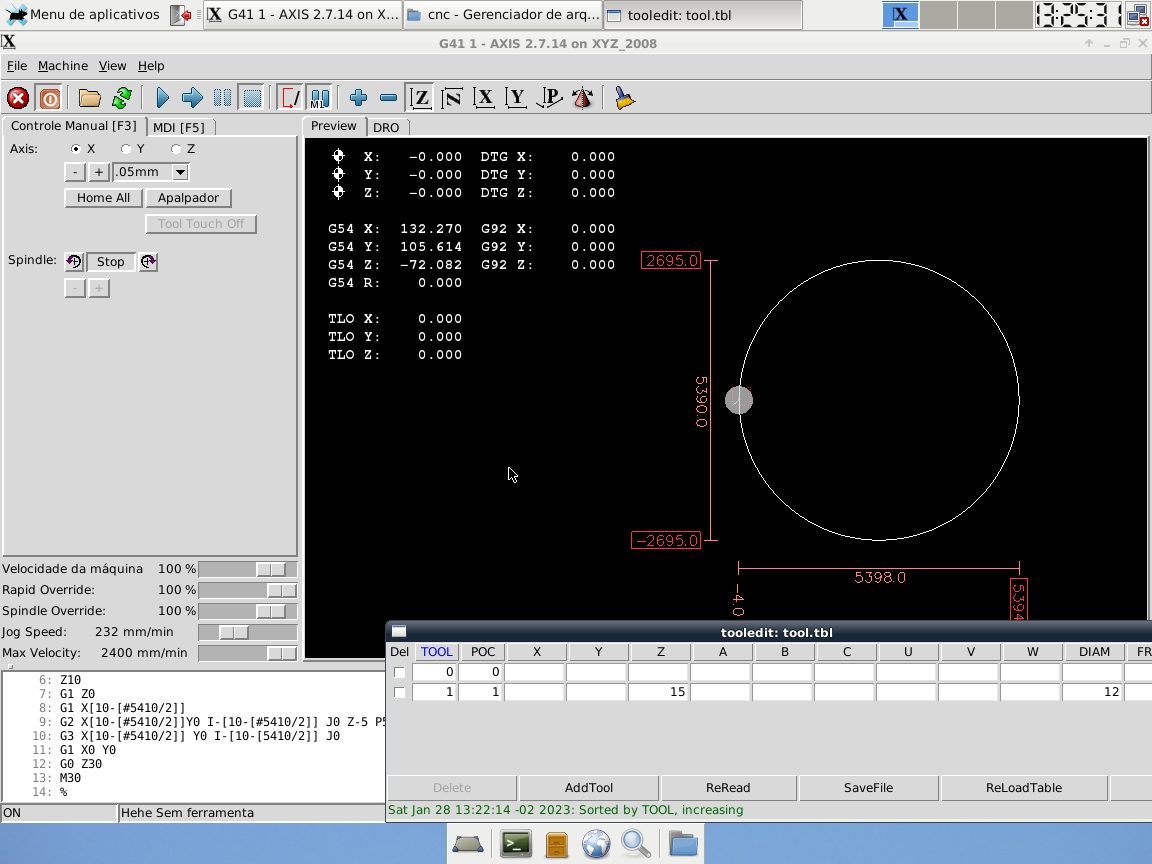Click the Home All button
This screenshot has width=1152, height=864.
click(103, 198)
